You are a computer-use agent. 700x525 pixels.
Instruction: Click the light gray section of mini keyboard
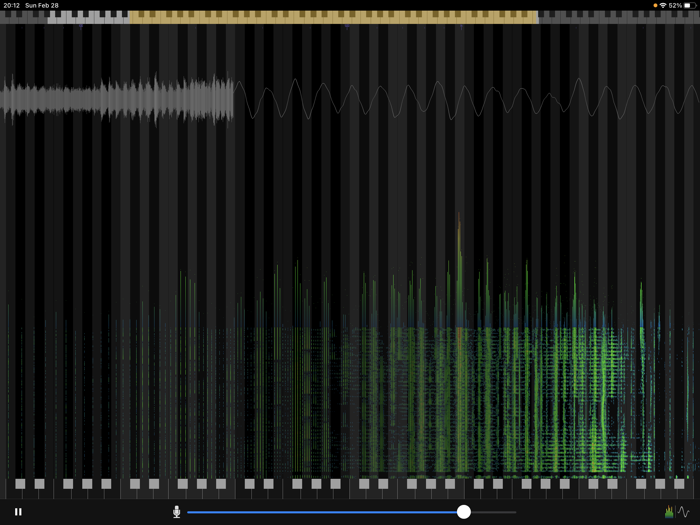88,17
